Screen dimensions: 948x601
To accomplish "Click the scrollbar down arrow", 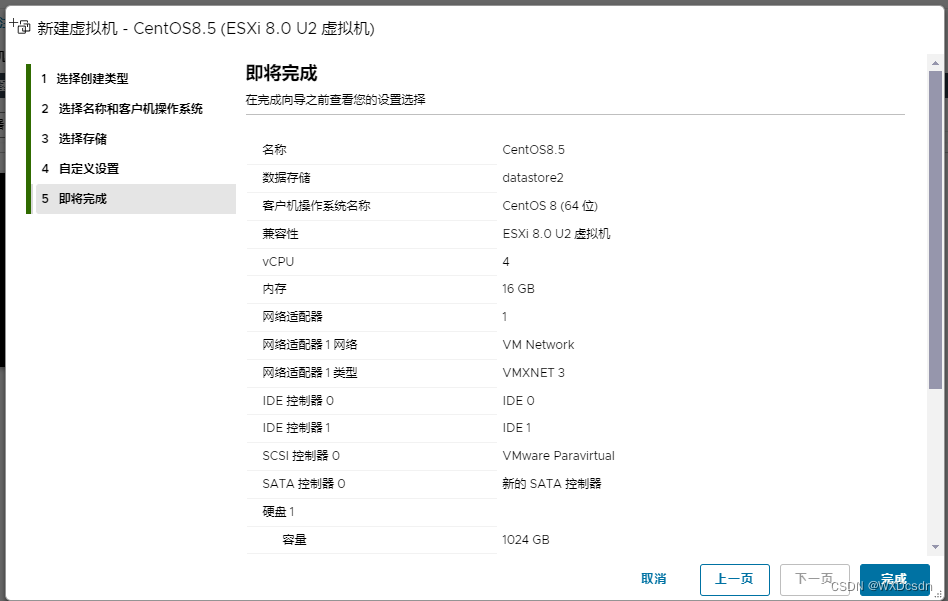I will pos(935,547).
